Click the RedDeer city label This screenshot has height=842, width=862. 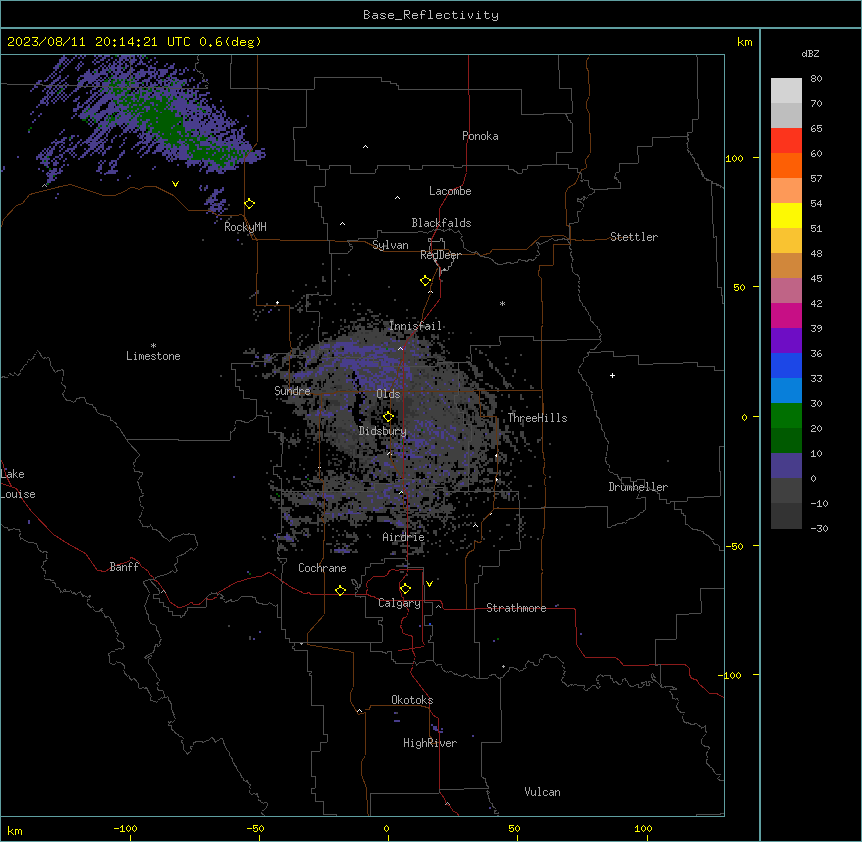440,255
